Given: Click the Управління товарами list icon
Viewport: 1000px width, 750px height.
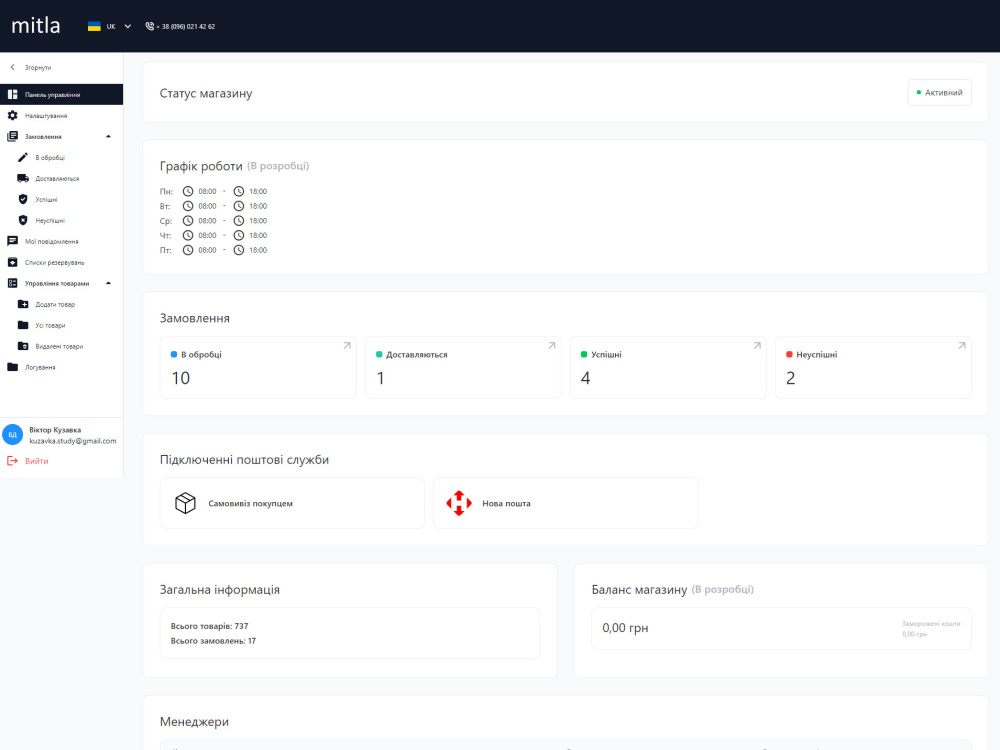Looking at the screenshot, I should (x=12, y=283).
